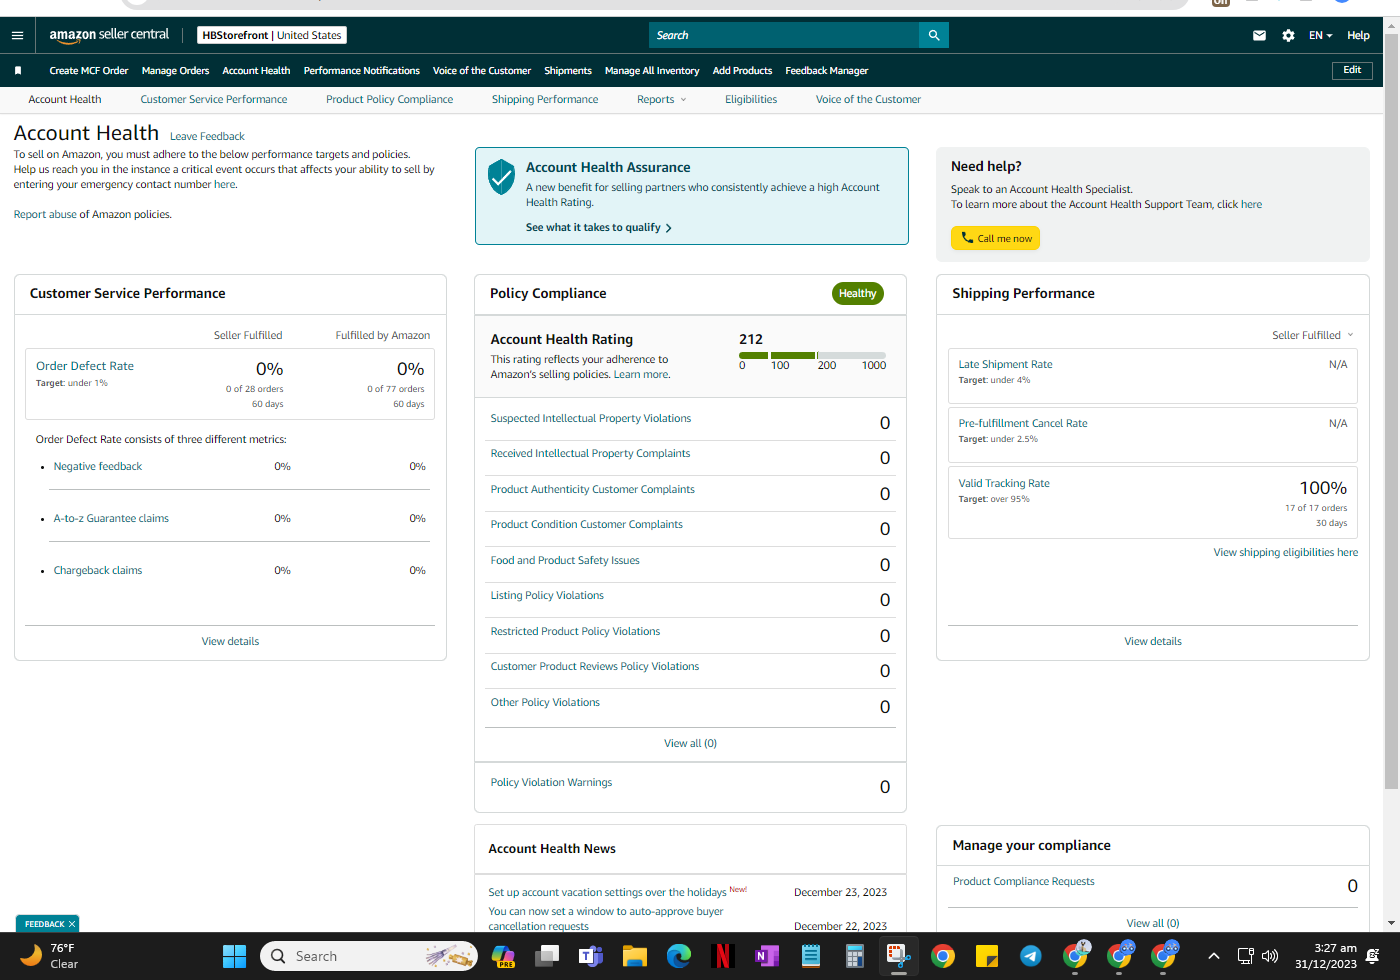Select Manage Orders in the top menu
The width and height of the screenshot is (1400, 980).
click(175, 71)
